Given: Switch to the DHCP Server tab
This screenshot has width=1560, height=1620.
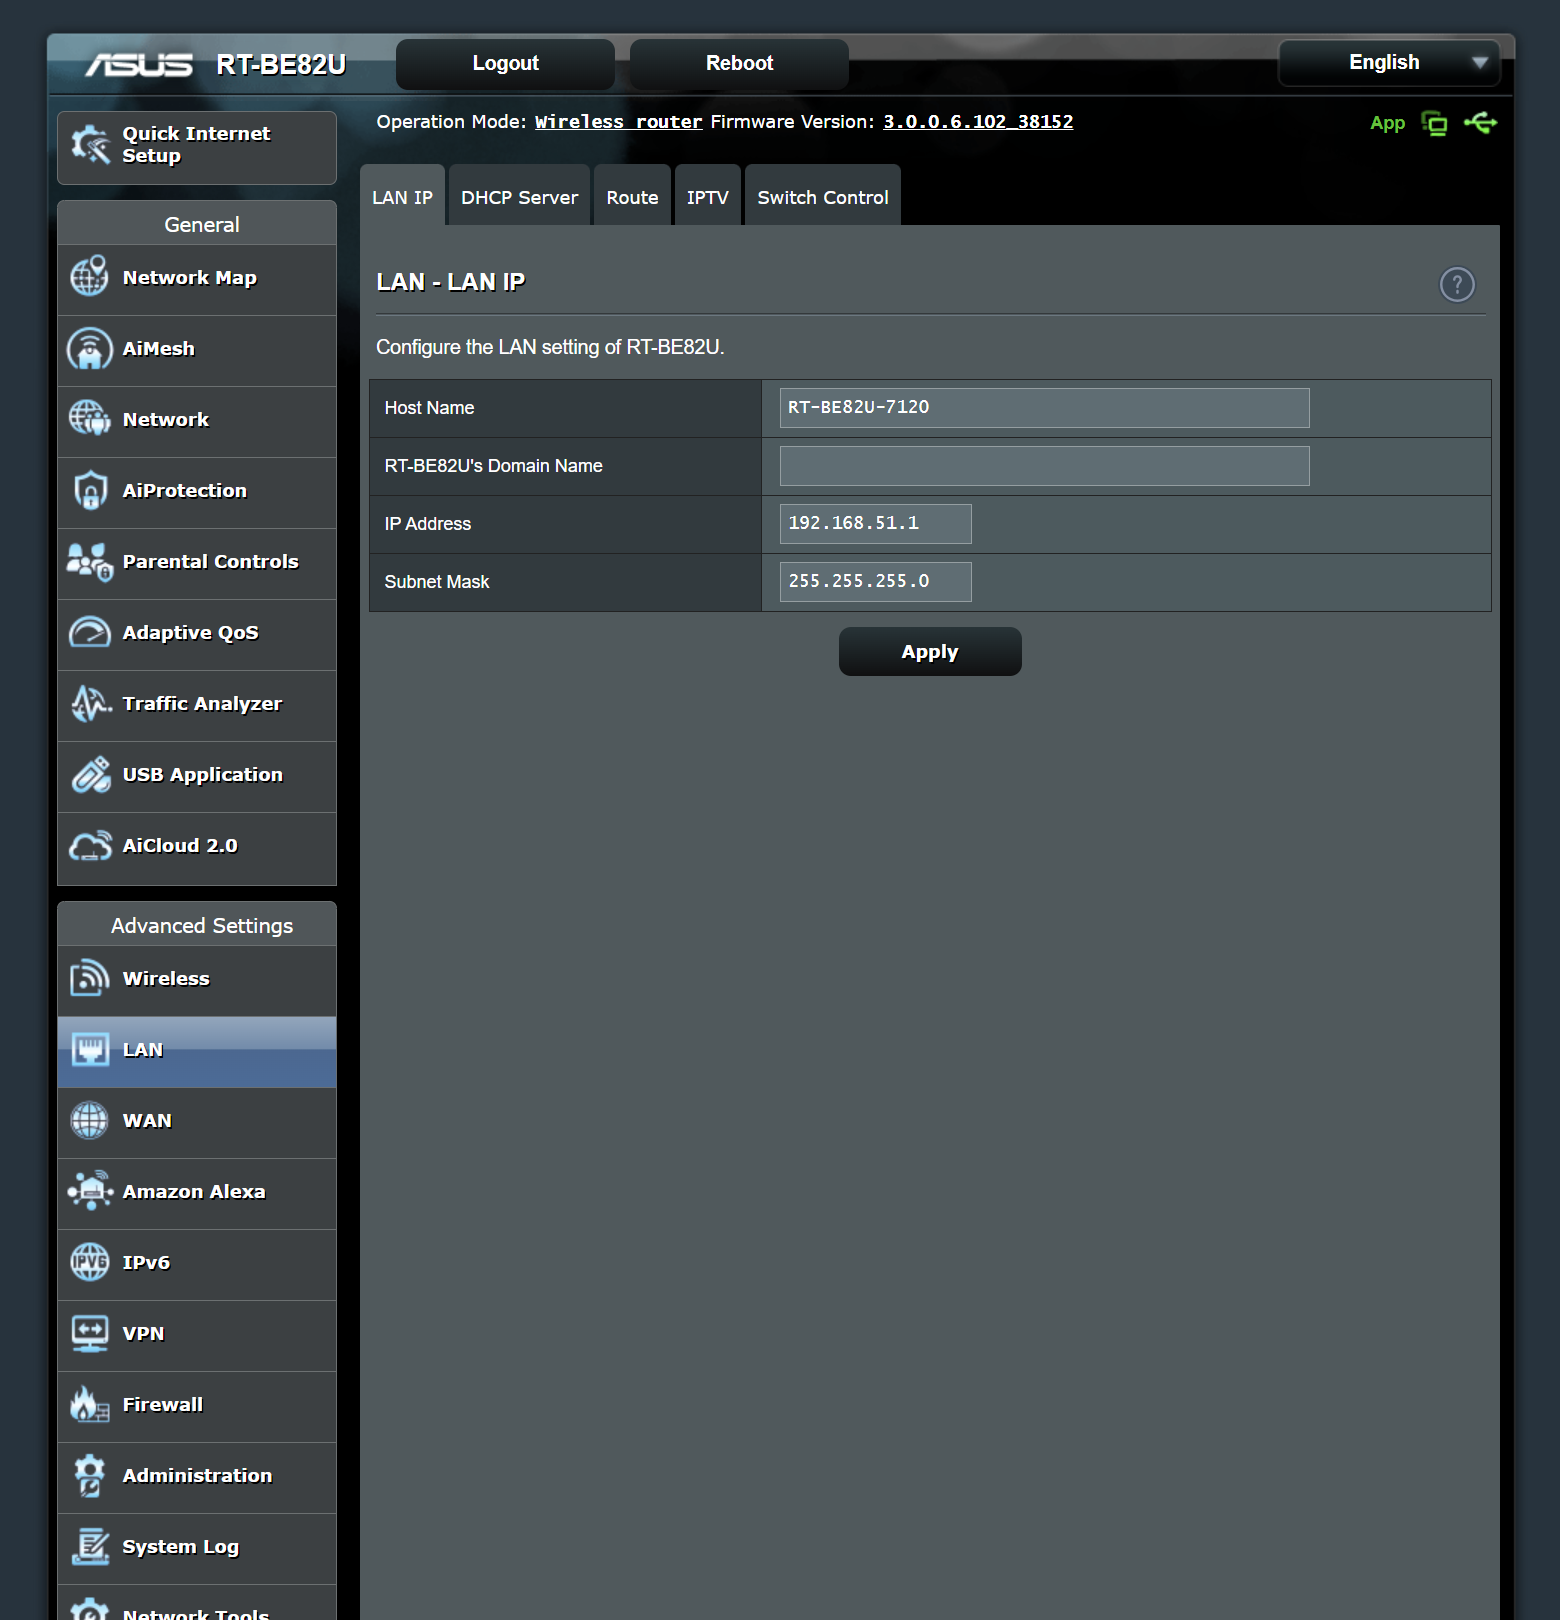Looking at the screenshot, I should 519,197.
